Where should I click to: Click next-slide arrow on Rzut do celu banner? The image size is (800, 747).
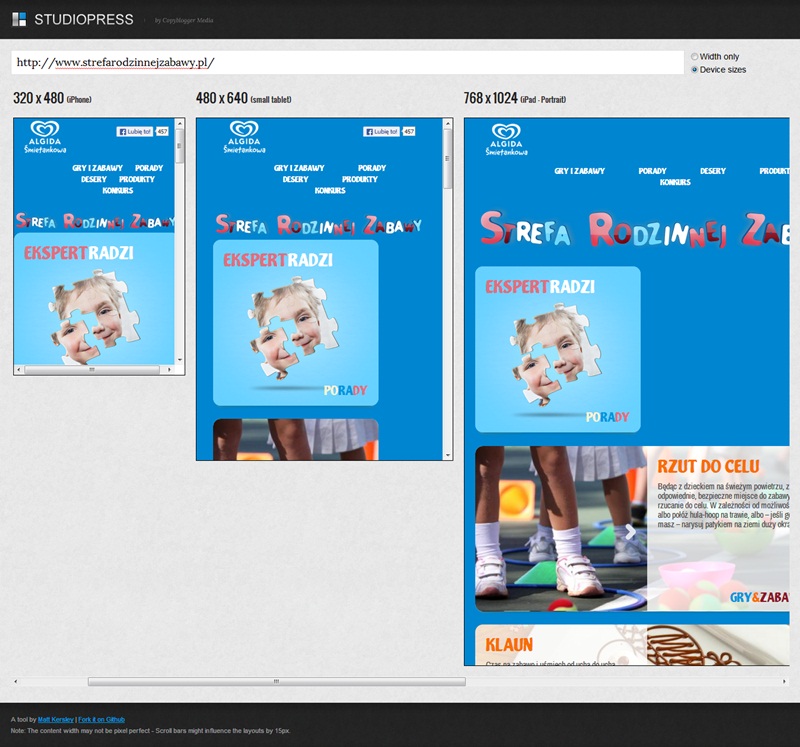tap(631, 532)
